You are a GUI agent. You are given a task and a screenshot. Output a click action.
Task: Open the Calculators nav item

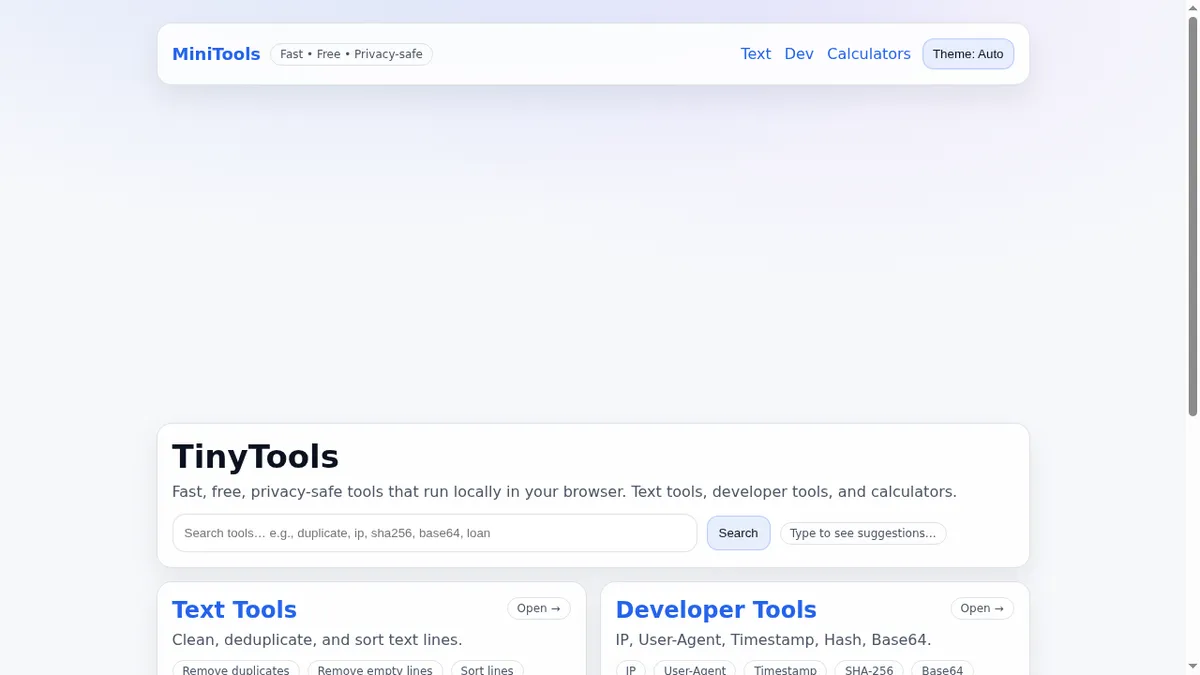869,54
